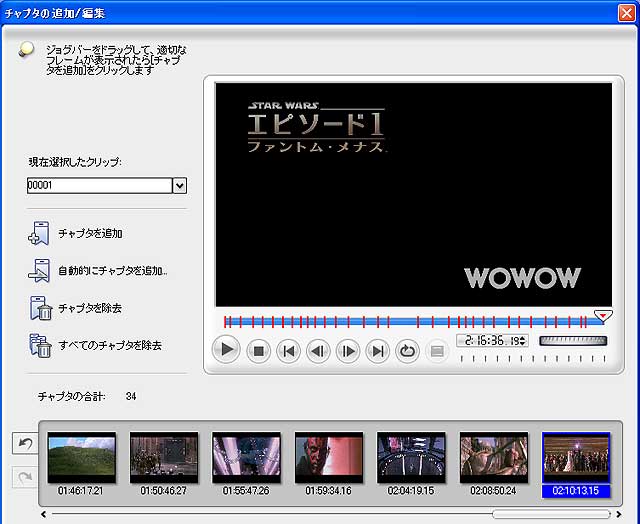Click the clip name field showing 00001
Screen dimensions: 640x524
click(x=99, y=185)
